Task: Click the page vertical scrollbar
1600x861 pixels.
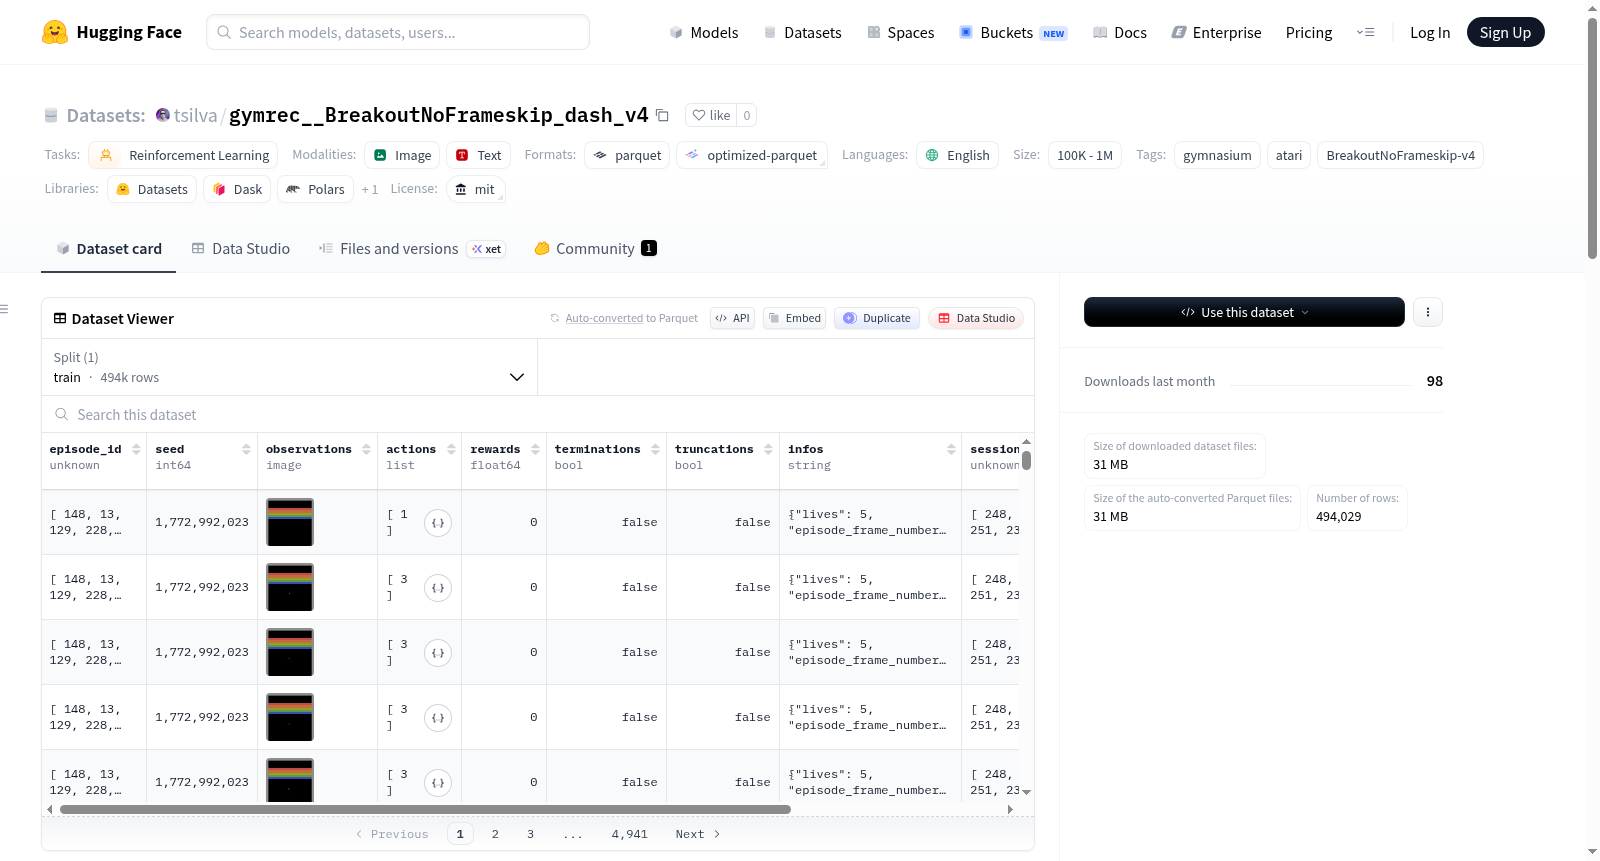Action: coord(1592,138)
